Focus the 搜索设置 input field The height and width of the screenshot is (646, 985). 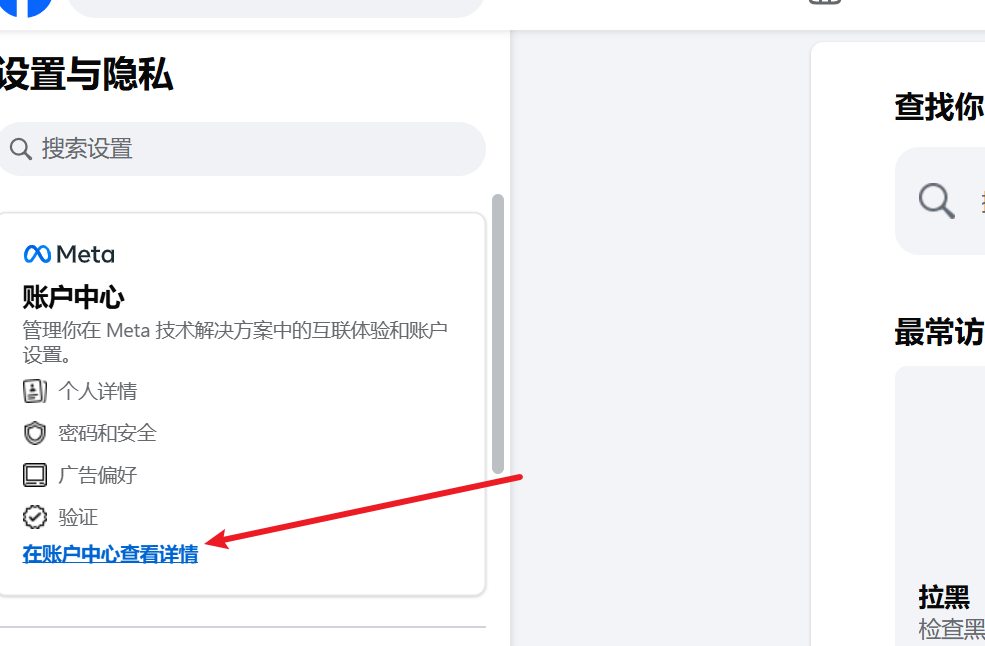click(242, 149)
